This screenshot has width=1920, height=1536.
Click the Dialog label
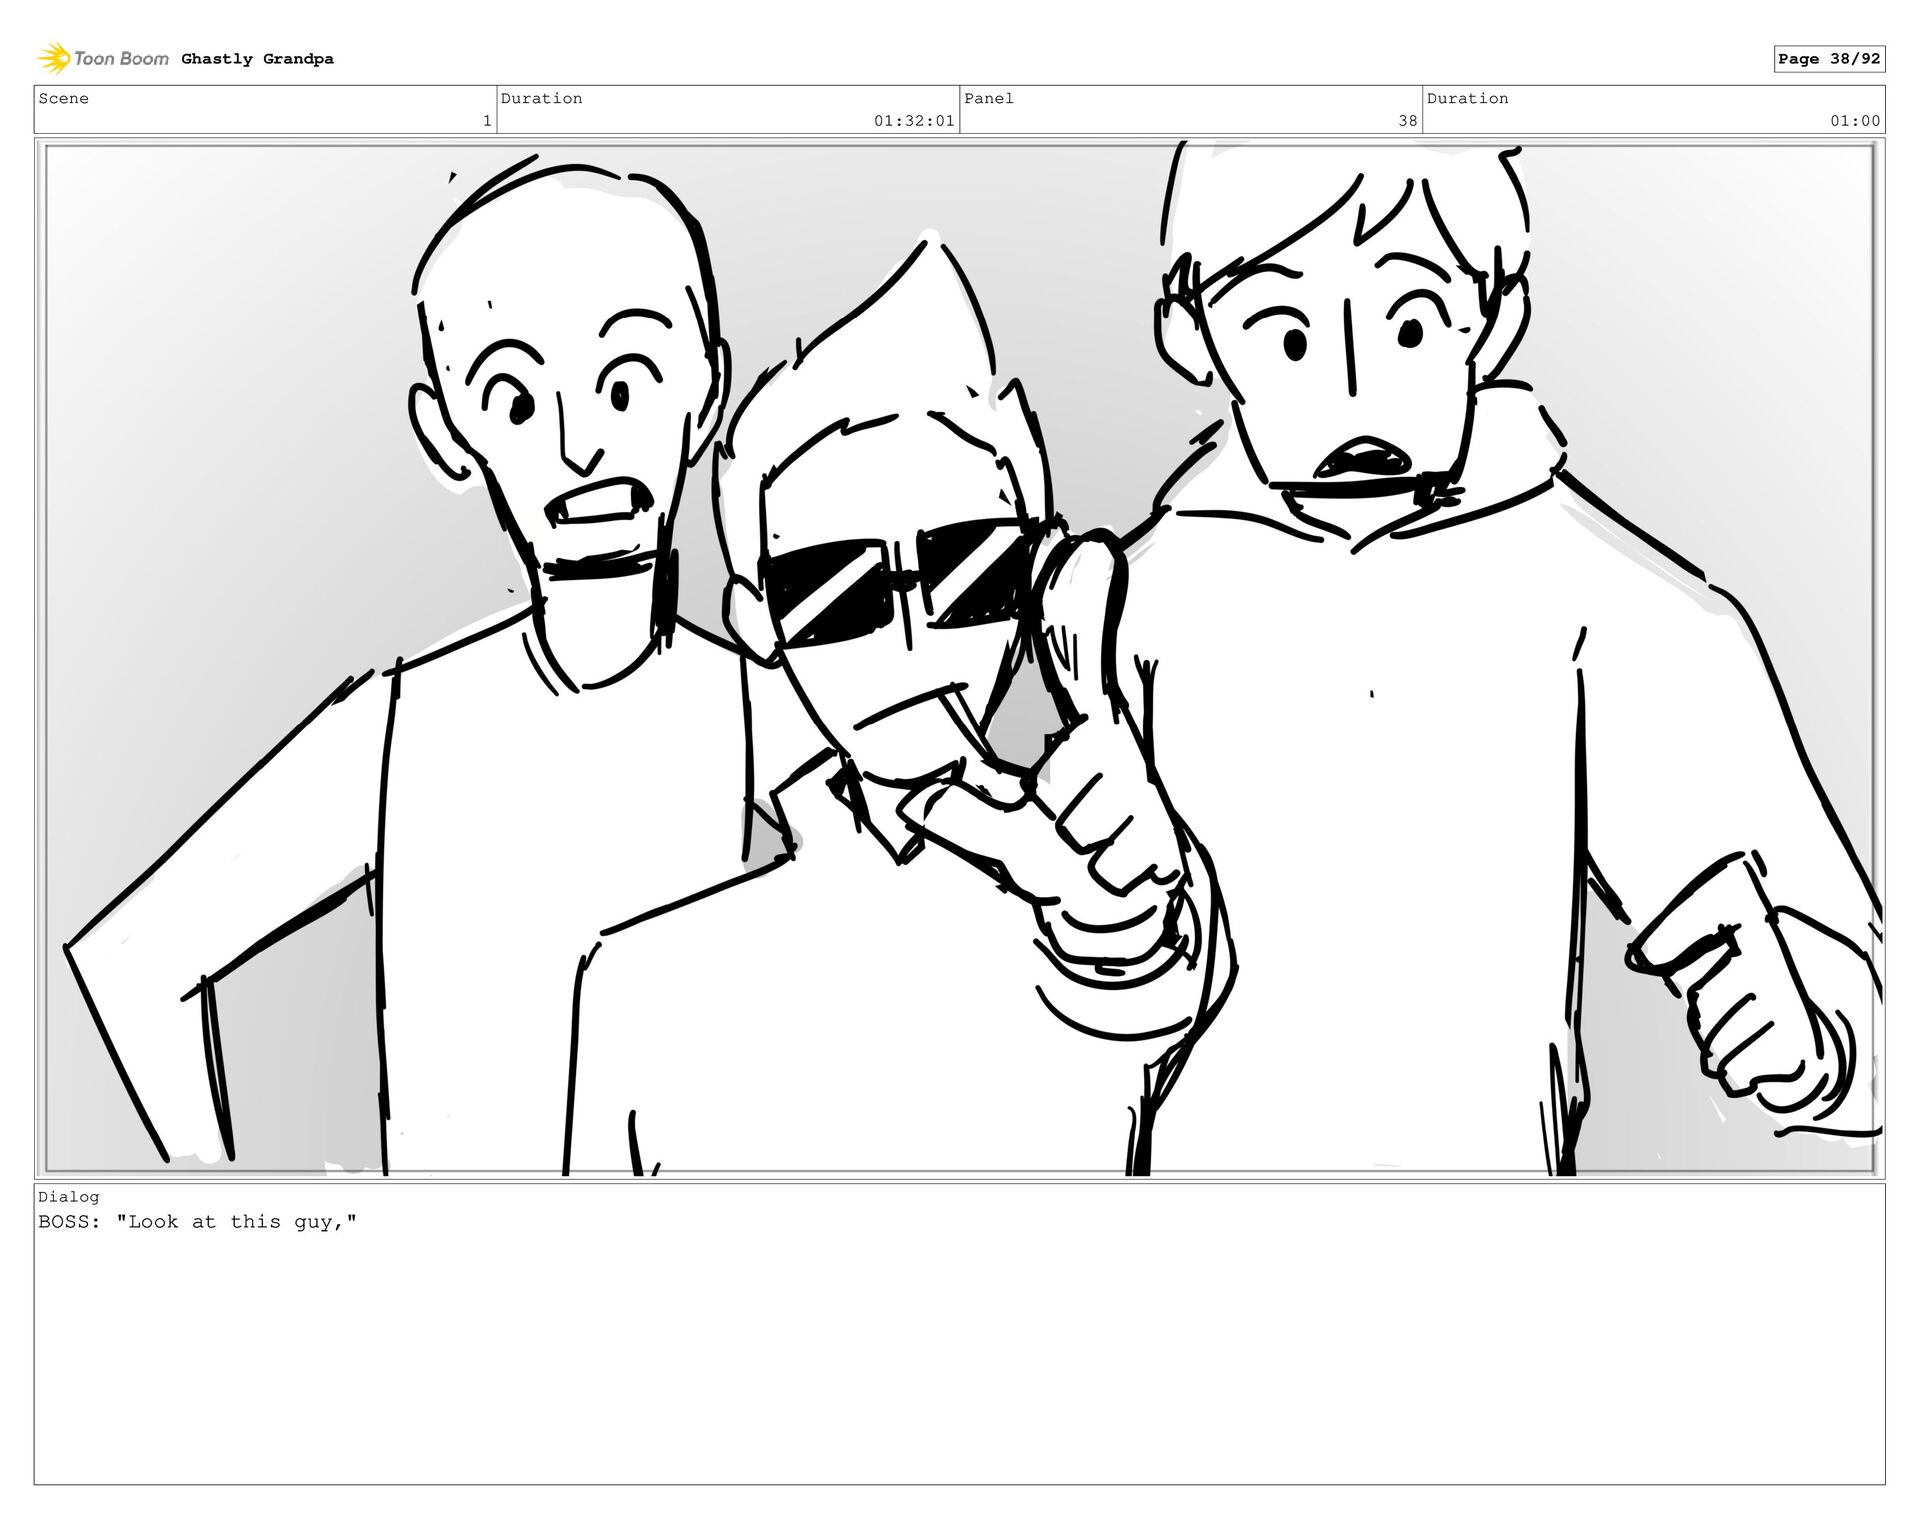69,1197
